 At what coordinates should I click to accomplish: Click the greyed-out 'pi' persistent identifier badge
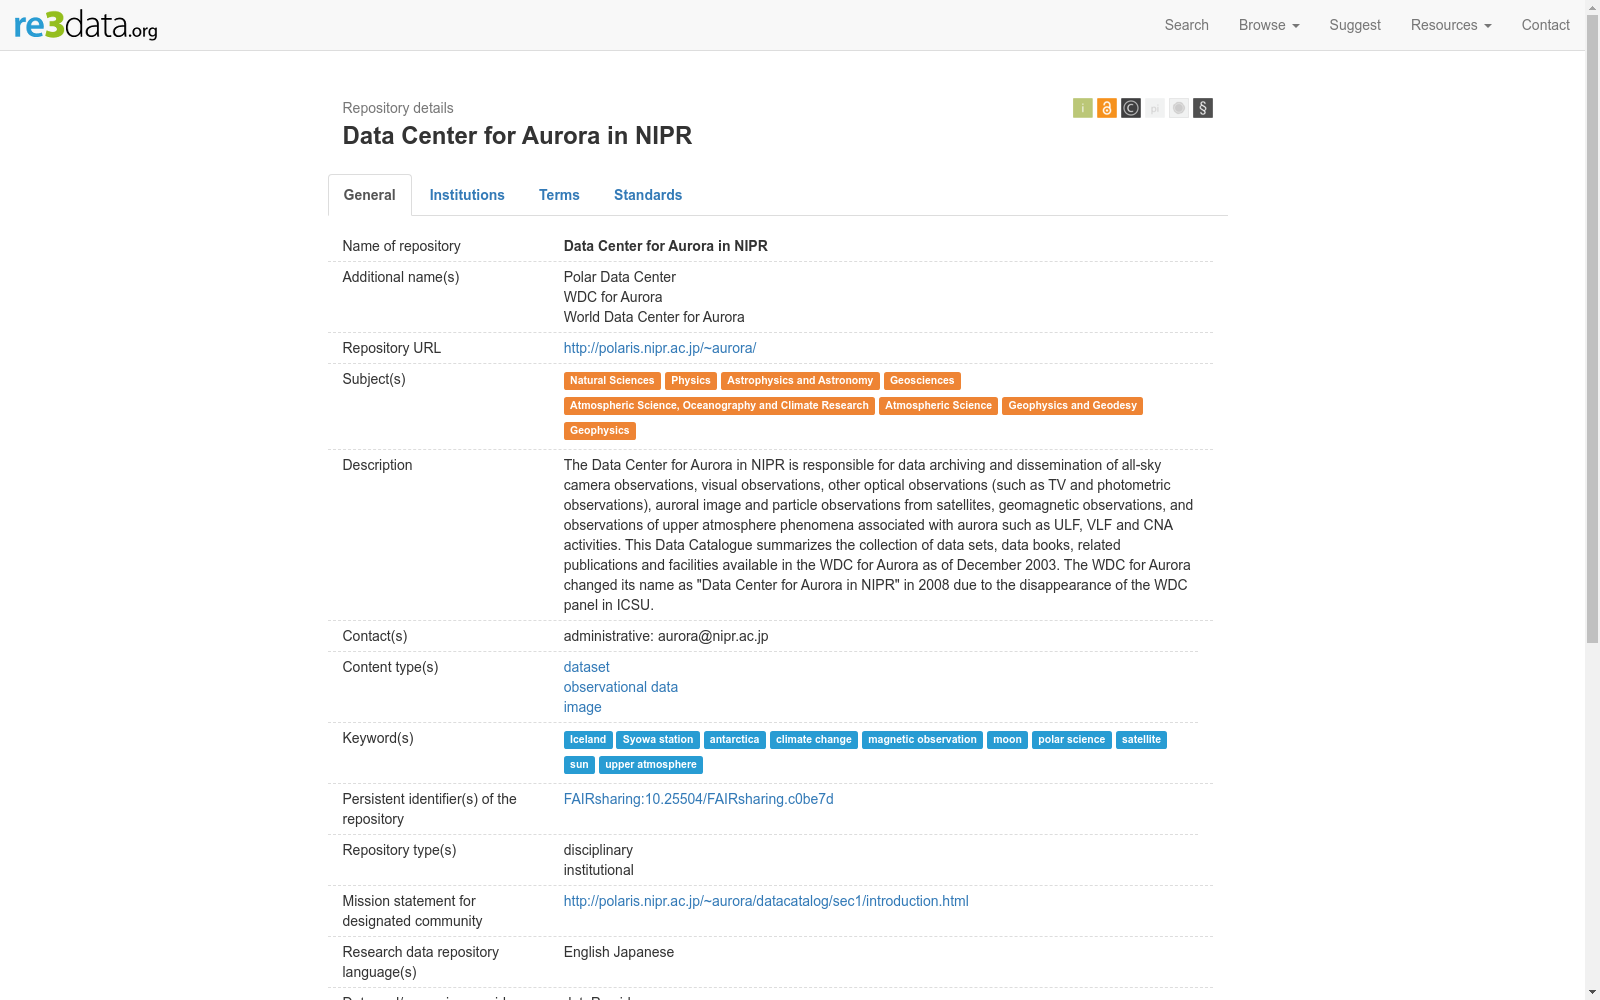click(1155, 108)
